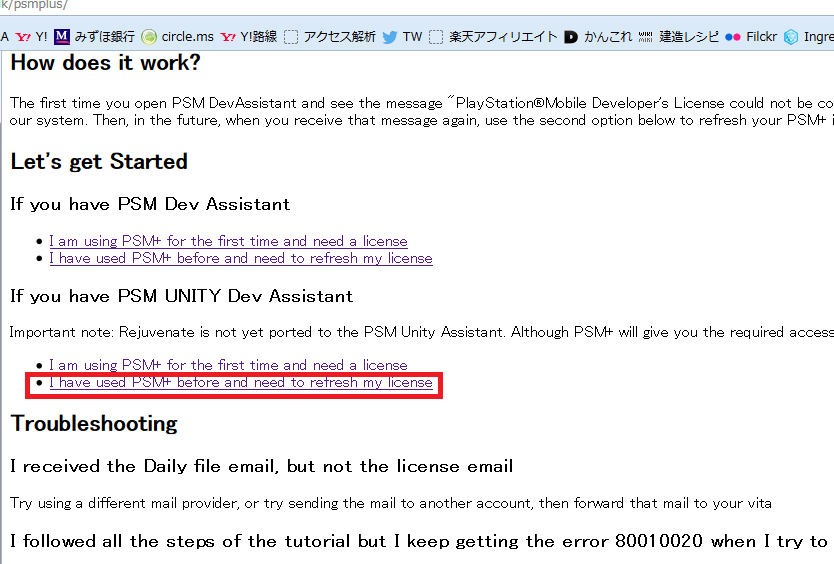This screenshot has height=564, width=834.
Task: Click the 'Let's get Started' heading
Action: (99, 162)
